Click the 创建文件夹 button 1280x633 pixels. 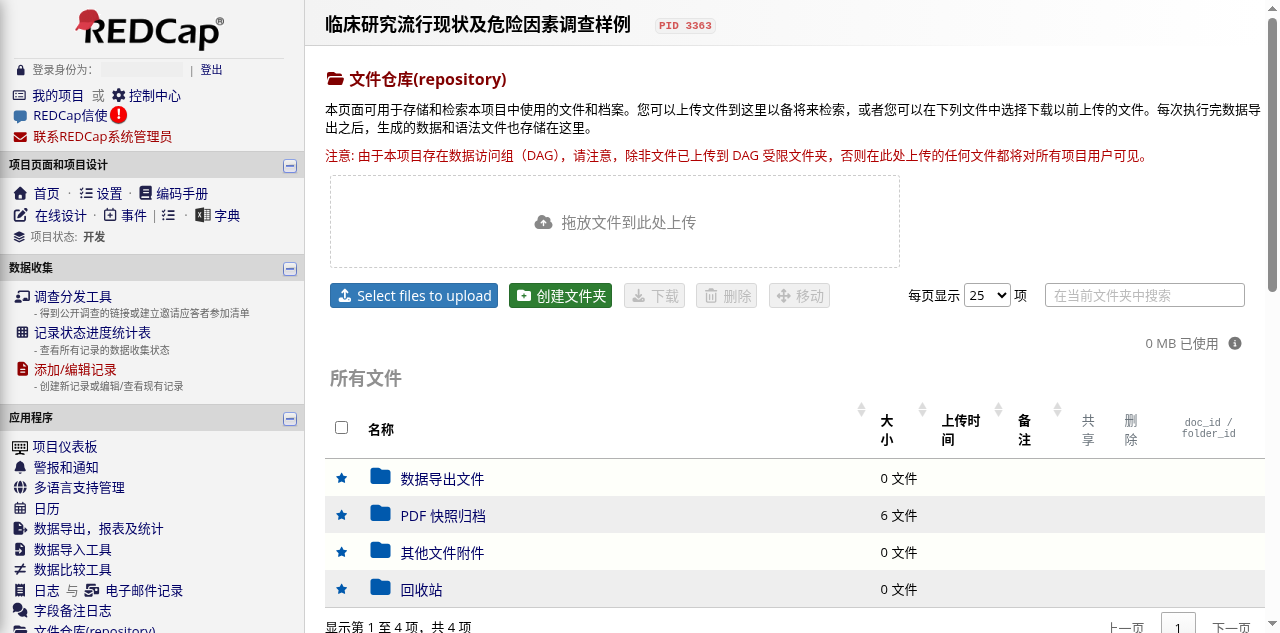(560, 296)
